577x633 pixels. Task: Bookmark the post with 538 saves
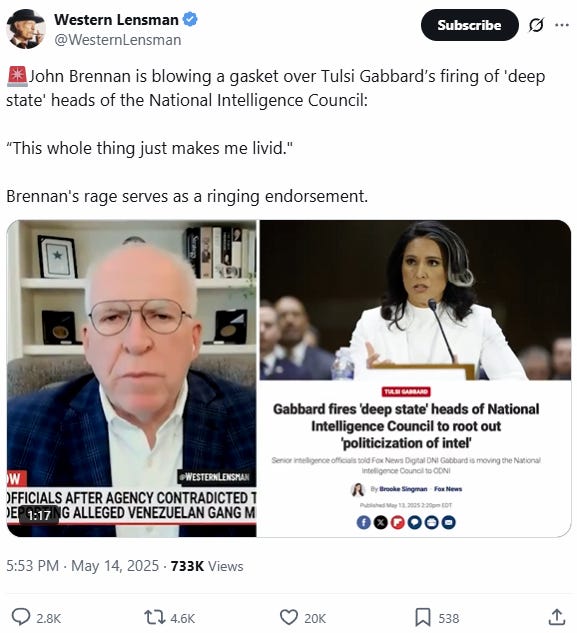pyautogui.click(x=423, y=618)
